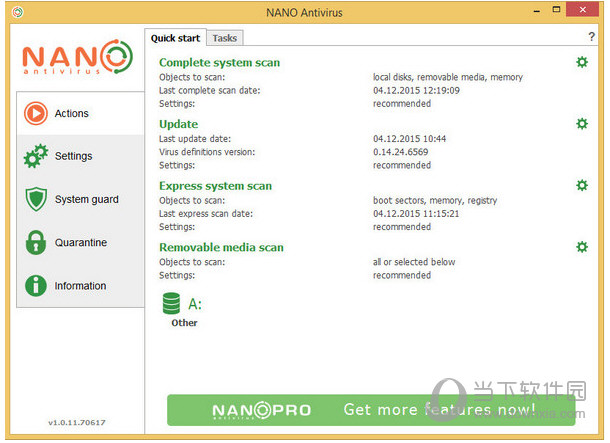Maximize the NANO Antivirus window

pos(556,10)
